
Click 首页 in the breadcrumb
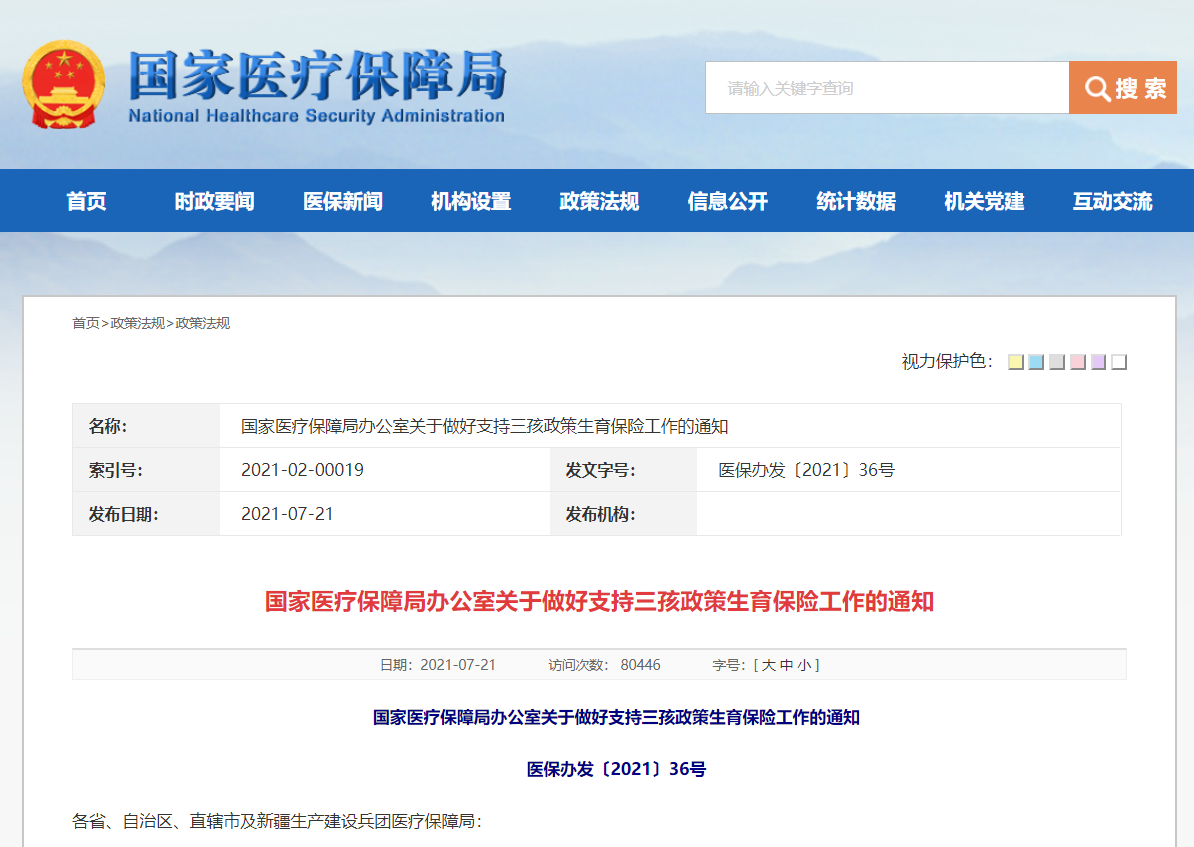point(85,323)
